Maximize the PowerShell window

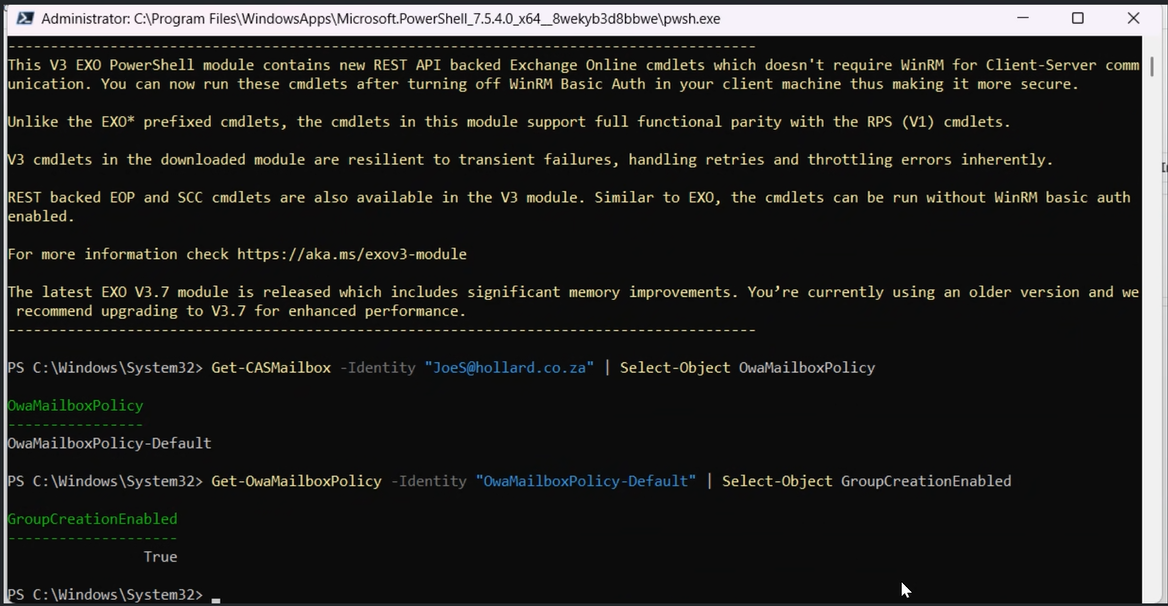pos(1076,17)
